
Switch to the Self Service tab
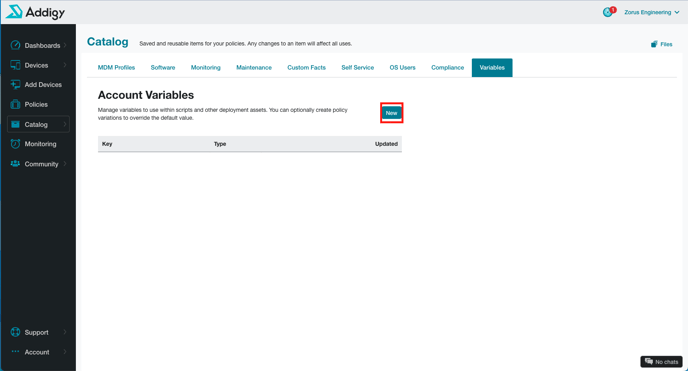tap(358, 68)
